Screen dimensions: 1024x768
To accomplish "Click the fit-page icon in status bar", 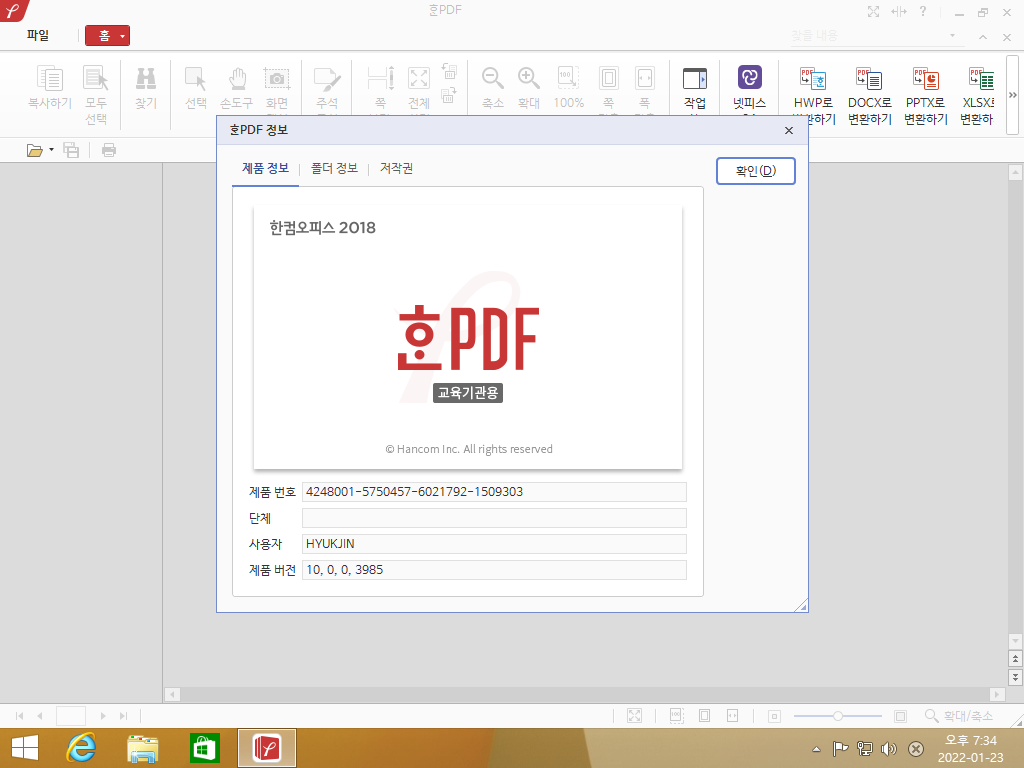I will [705, 716].
